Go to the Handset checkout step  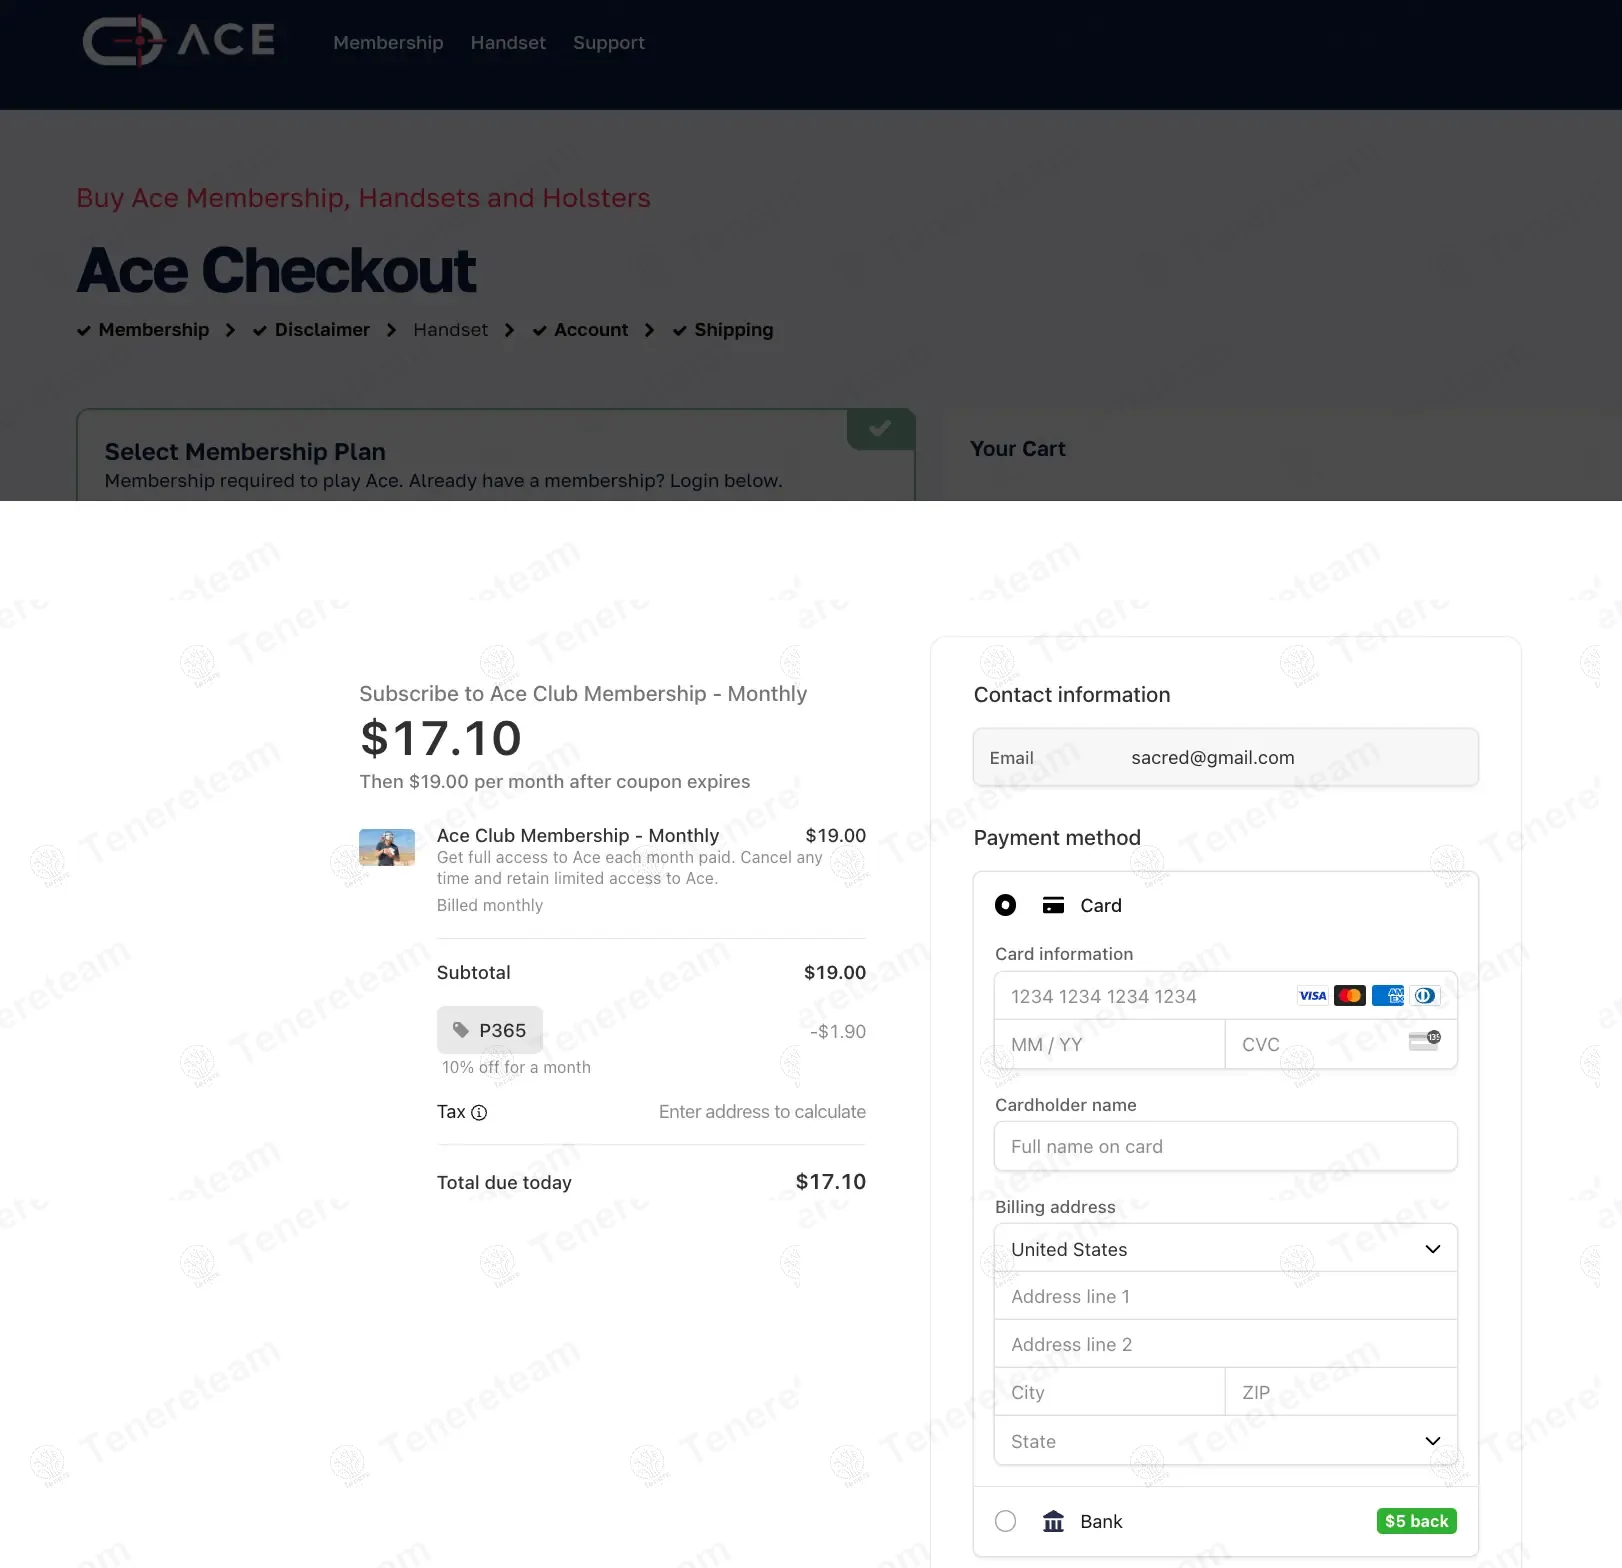coord(450,330)
